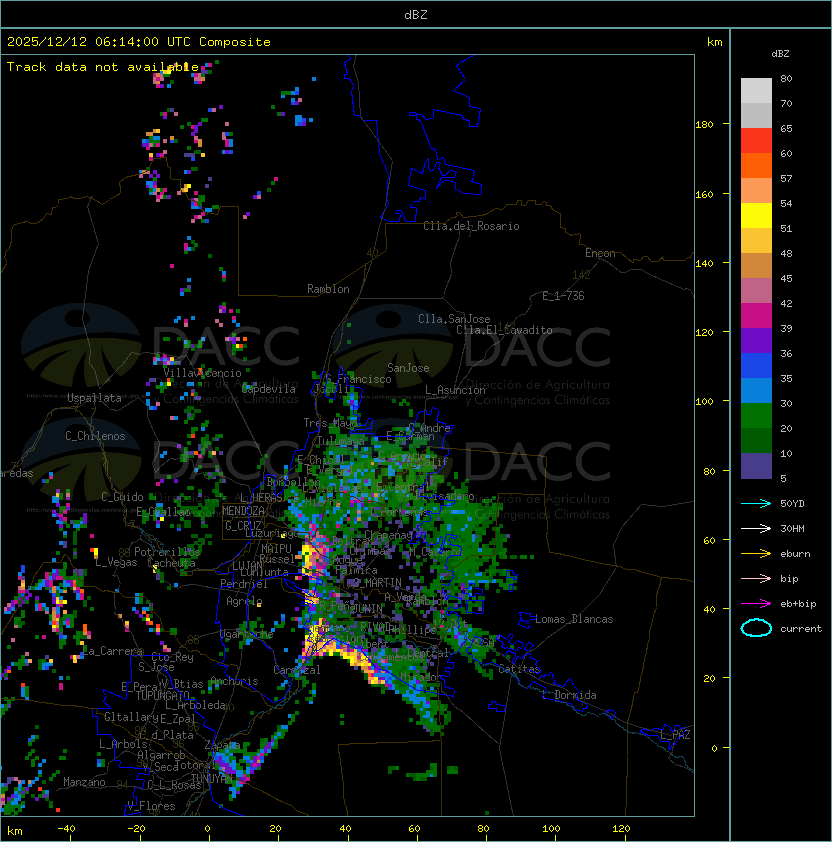Click the 'L_Vegas' map label
832x842 pixels.
point(116,562)
